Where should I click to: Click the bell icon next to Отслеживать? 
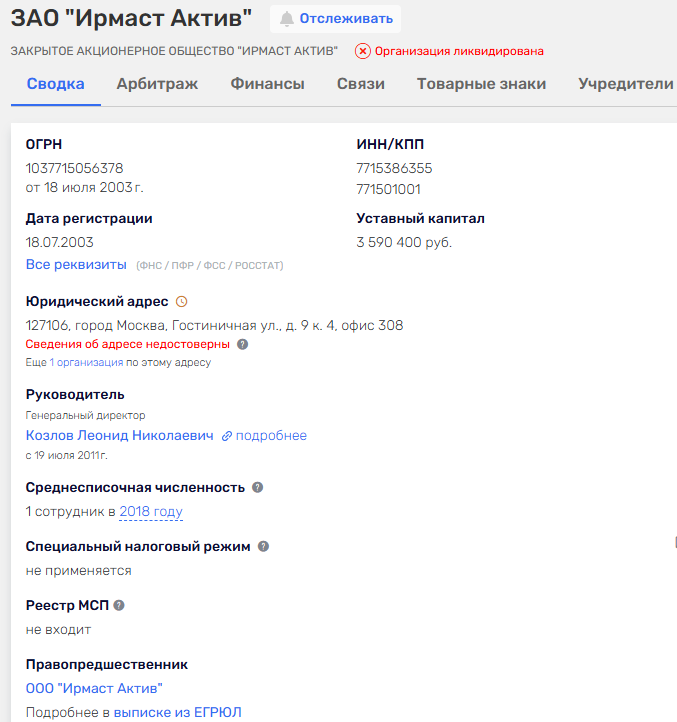click(x=286, y=19)
